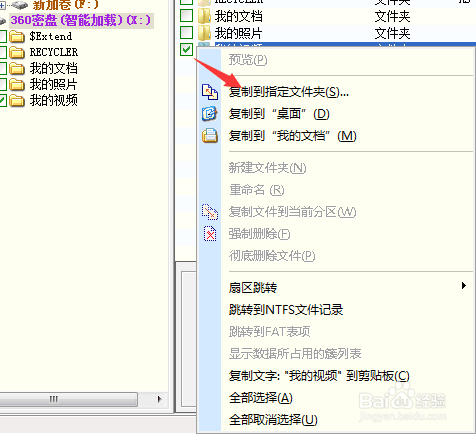This screenshot has height=434, width=476.
Task: Select 我的照片 folder in left tree
Action: click(53, 84)
